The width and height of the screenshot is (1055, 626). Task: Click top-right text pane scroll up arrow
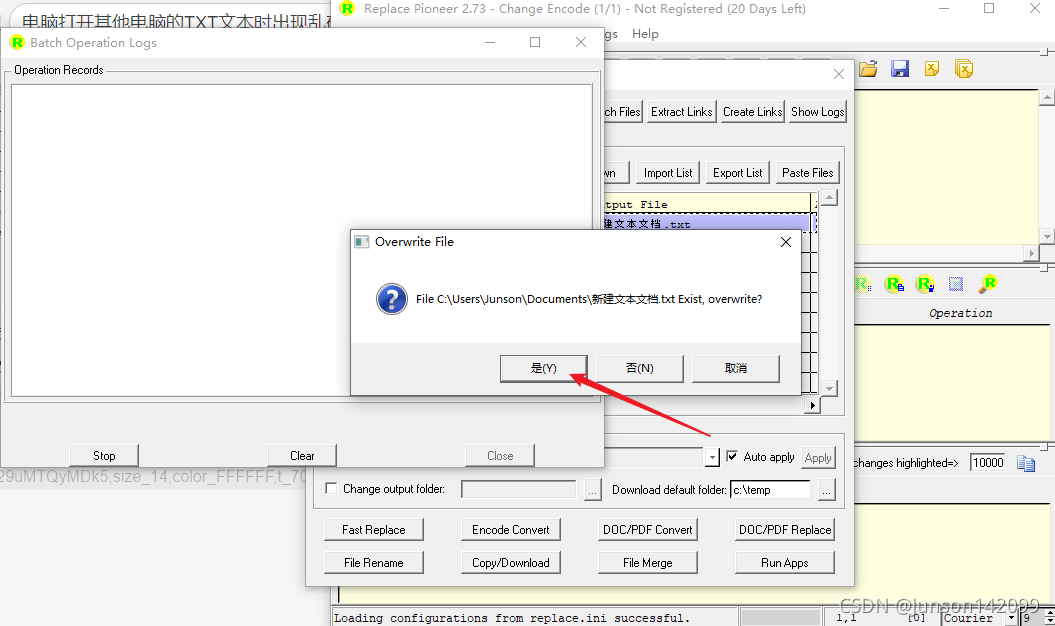coord(1046,98)
